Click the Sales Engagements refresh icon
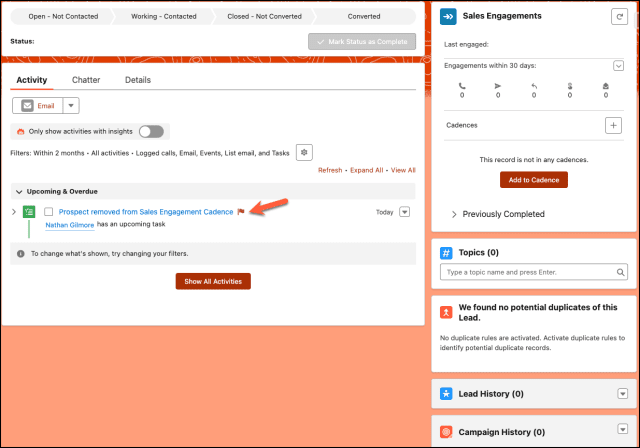 pos(617,18)
